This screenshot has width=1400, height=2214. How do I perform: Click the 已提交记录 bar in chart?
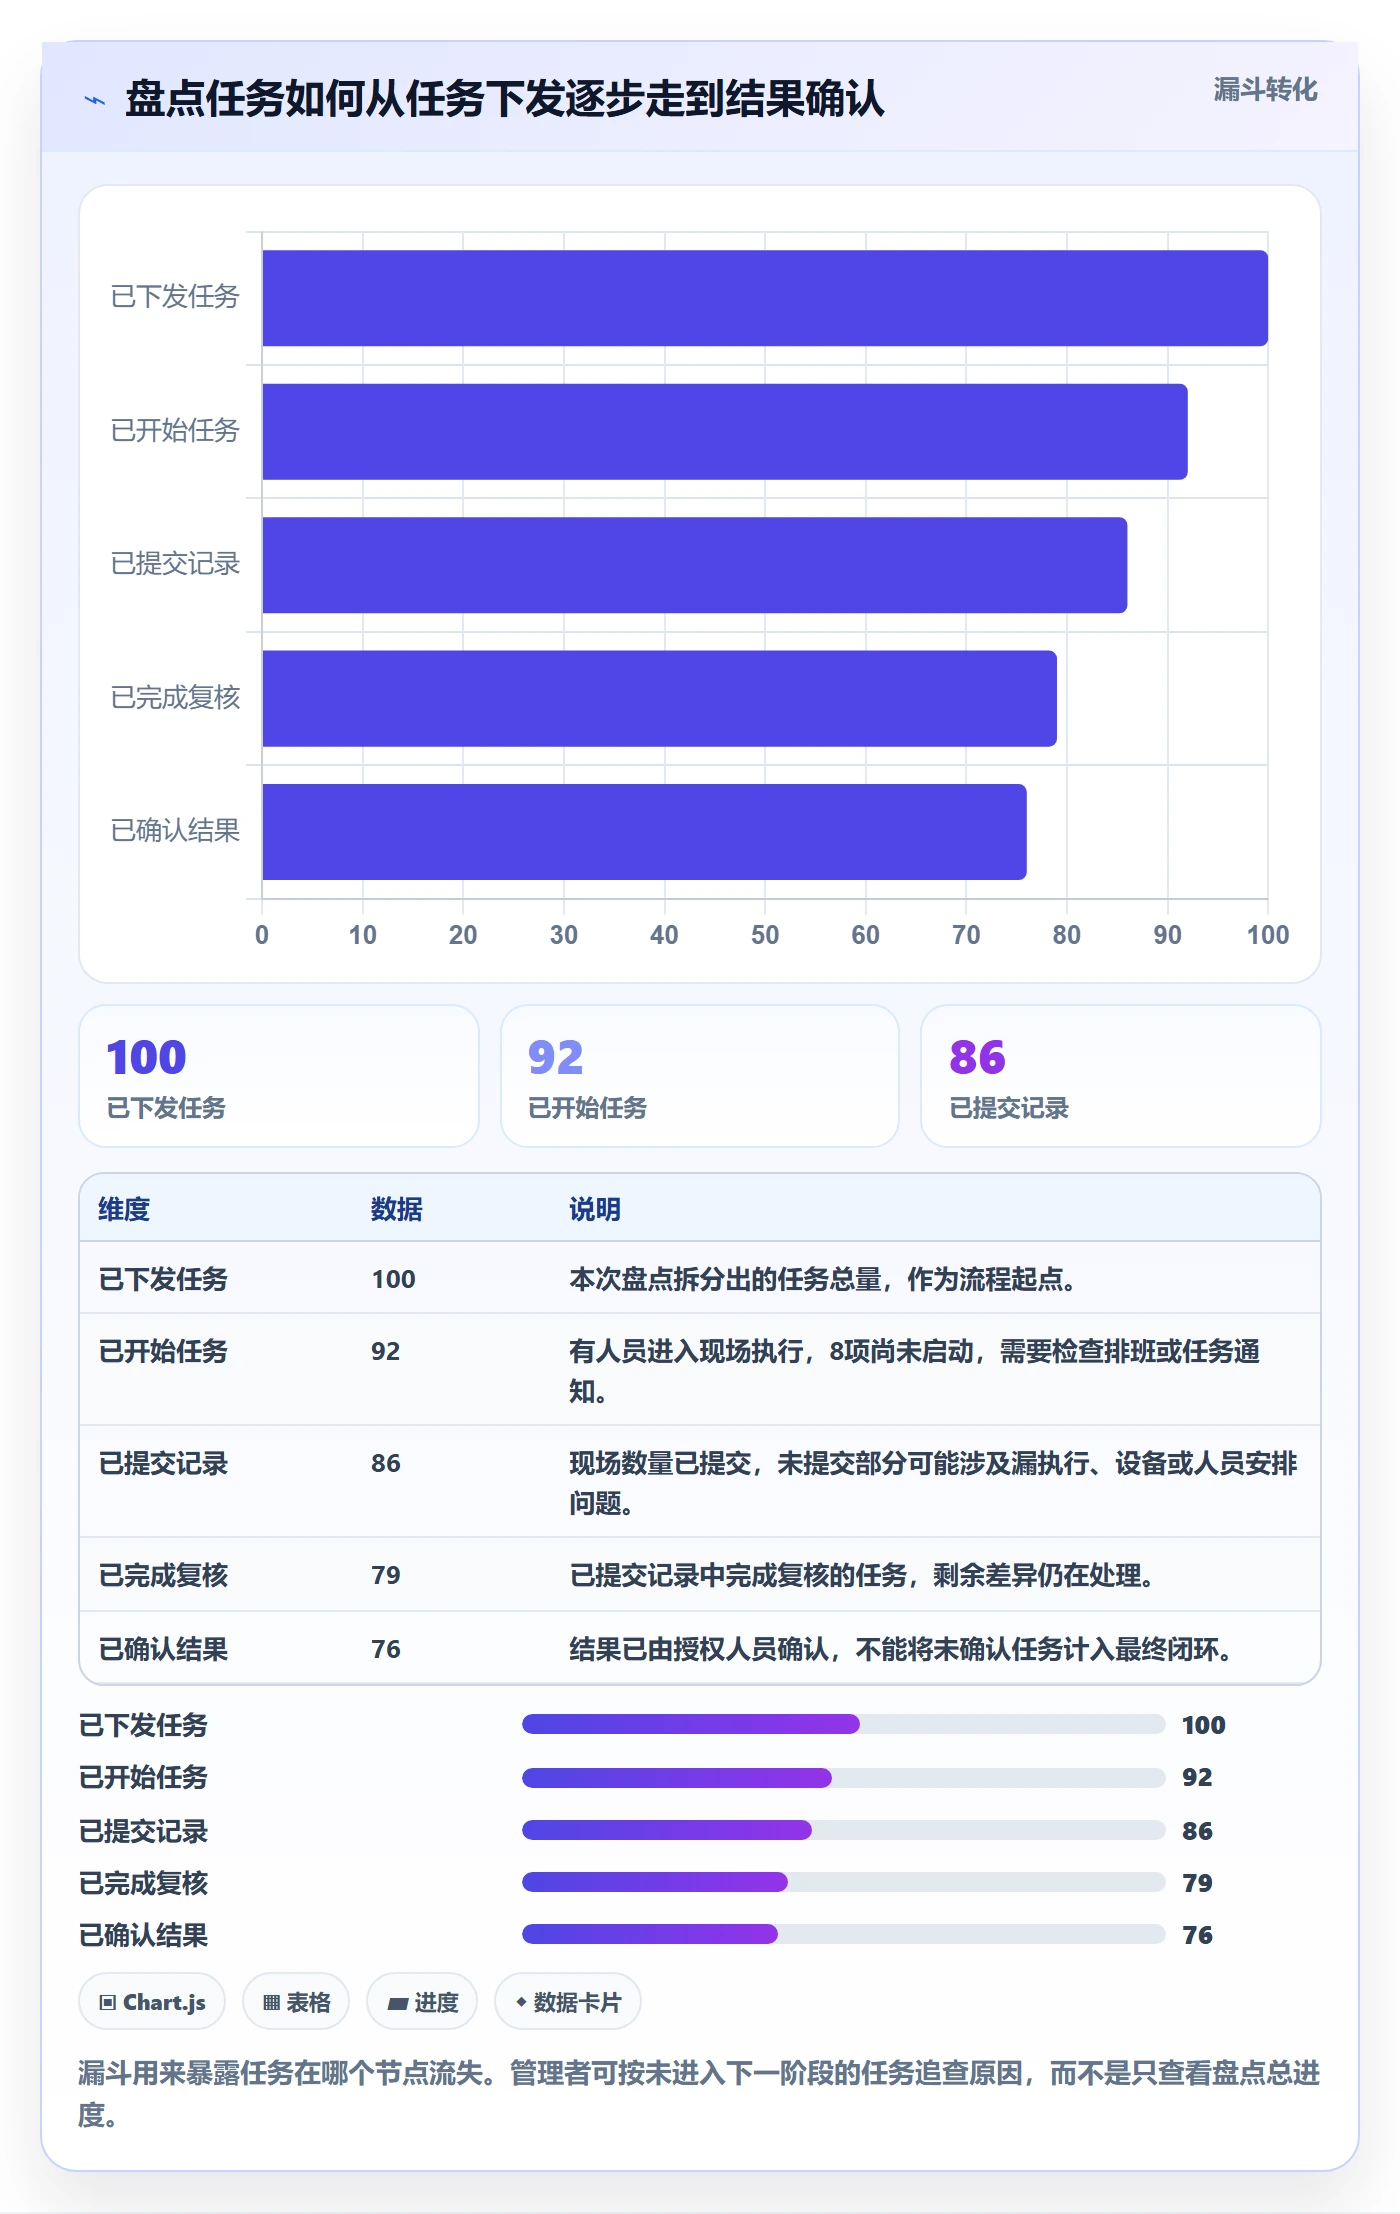pyautogui.click(x=695, y=565)
